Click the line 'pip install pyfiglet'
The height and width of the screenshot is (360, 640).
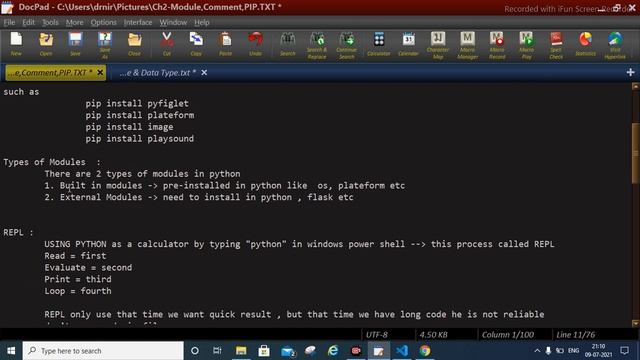tap(137, 103)
